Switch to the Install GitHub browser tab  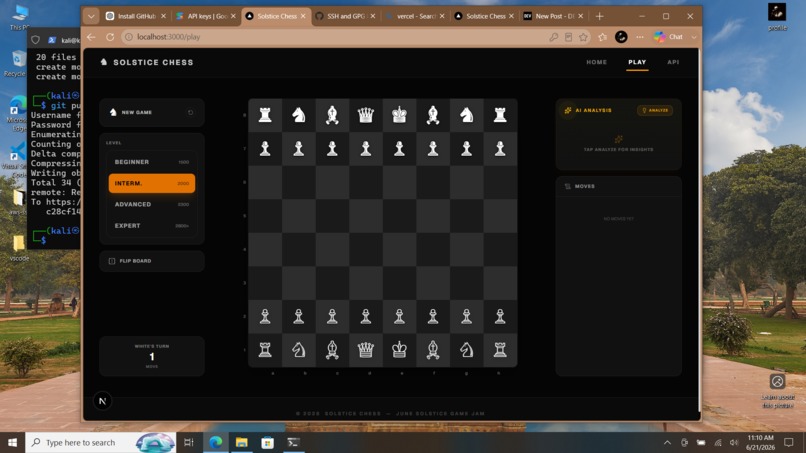point(136,16)
